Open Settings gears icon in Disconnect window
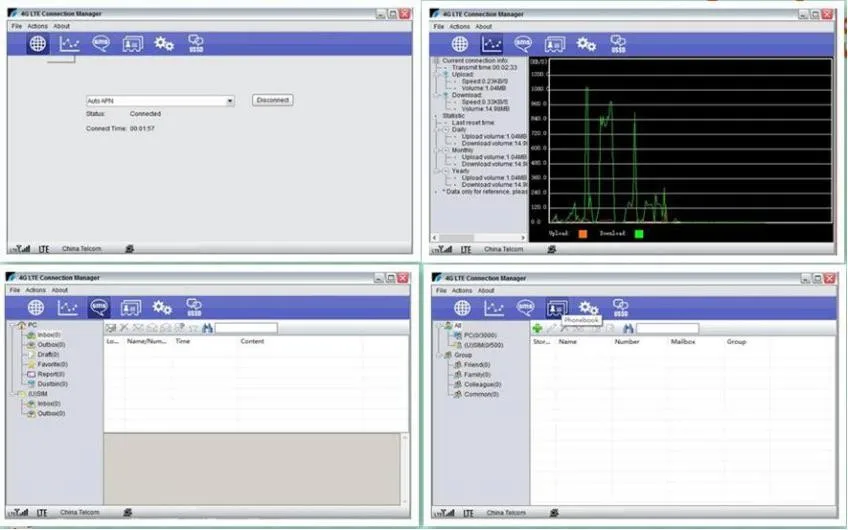This screenshot has width=848, height=530. (164, 43)
